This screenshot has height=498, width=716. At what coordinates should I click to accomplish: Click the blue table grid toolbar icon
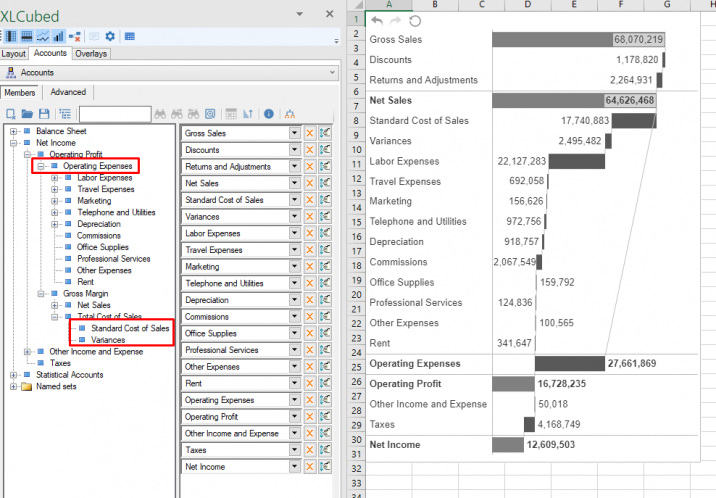[130, 37]
